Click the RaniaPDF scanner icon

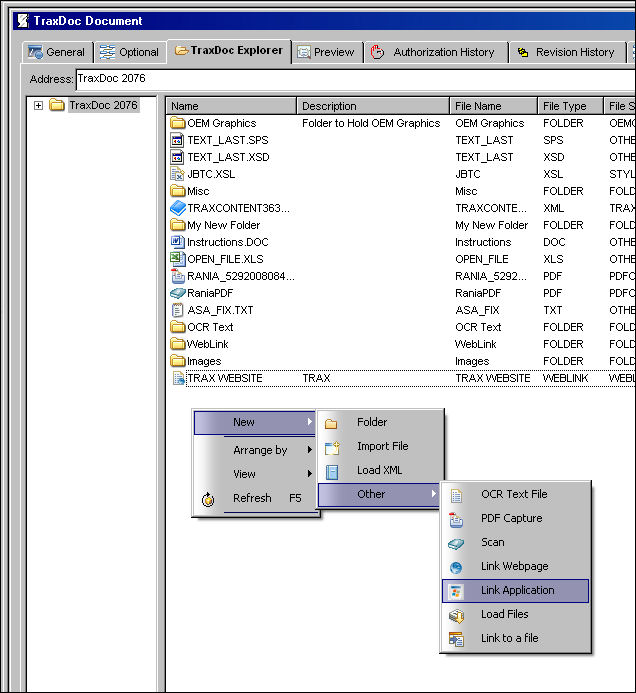[178, 293]
